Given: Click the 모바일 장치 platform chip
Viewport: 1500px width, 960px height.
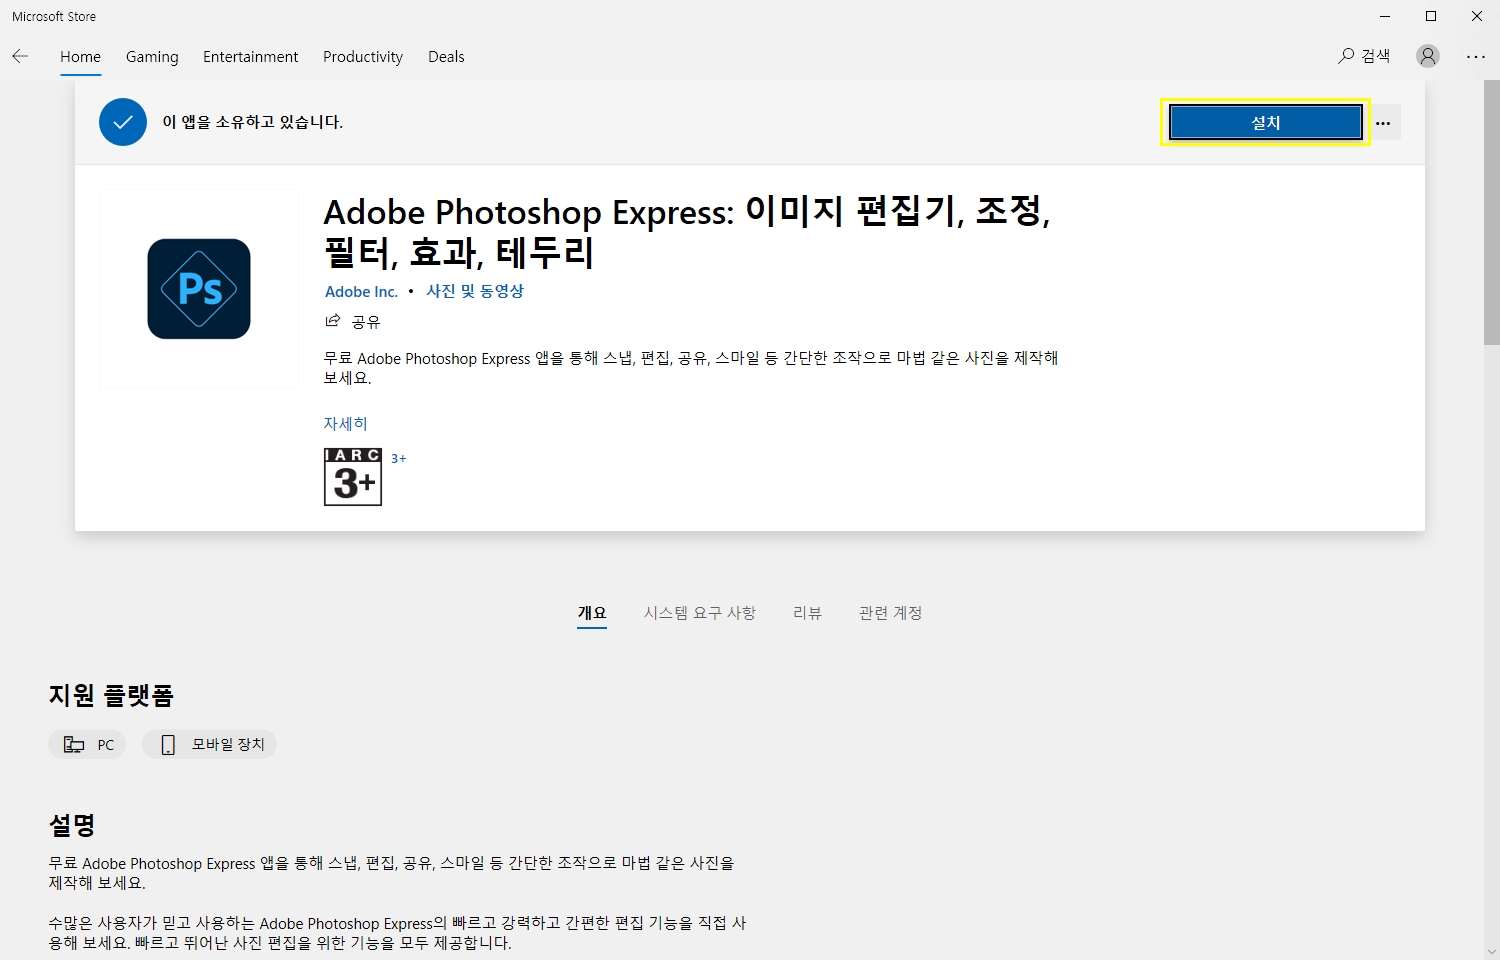Looking at the screenshot, I should coord(210,744).
